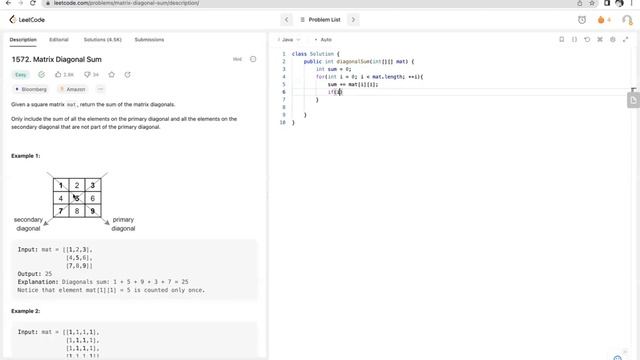
Task: Click the for loop line in the editor
Action: pos(369,77)
